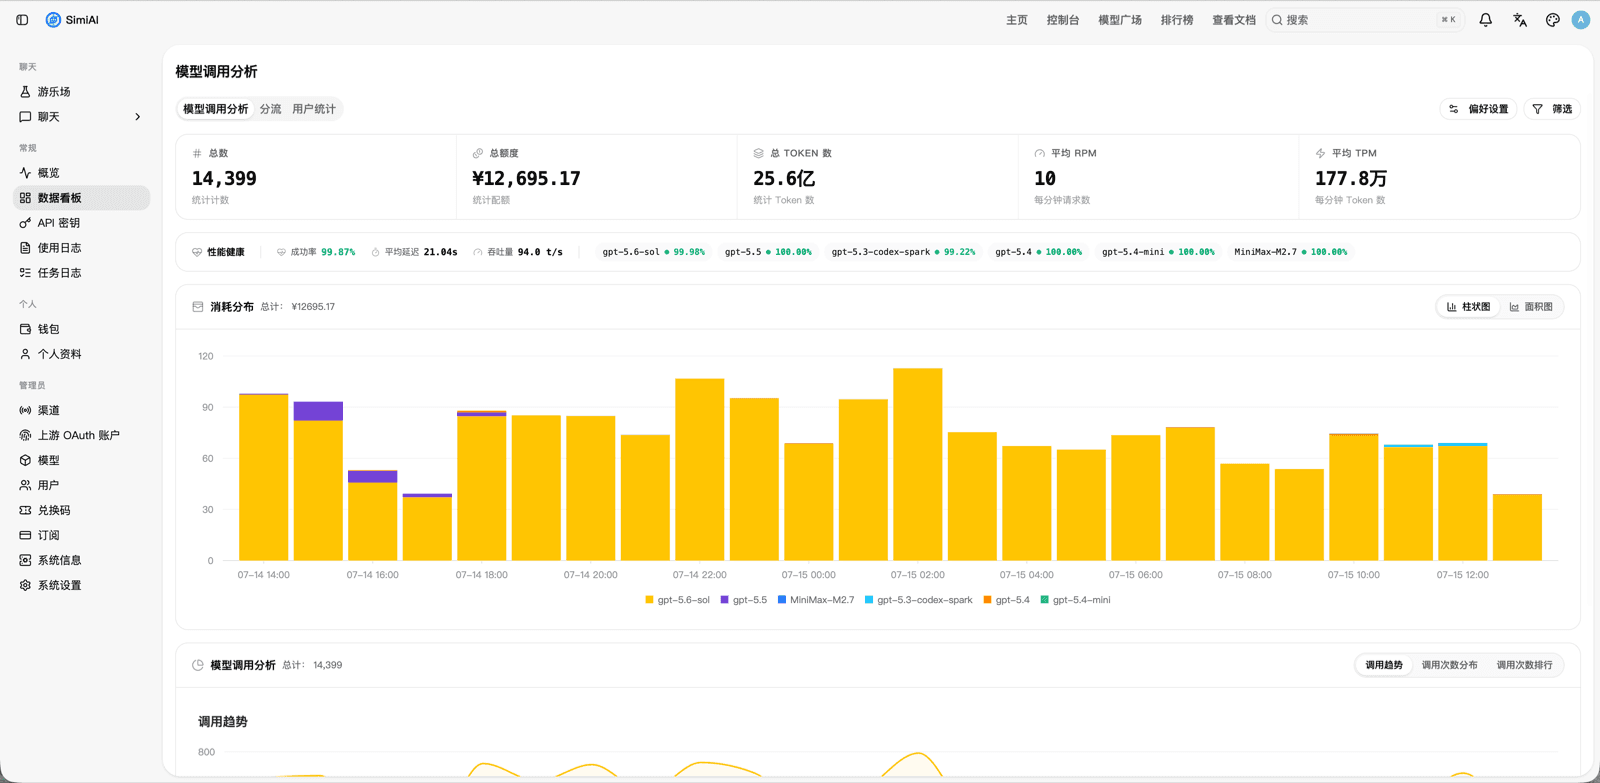Switch chart to 面积图 area view
The height and width of the screenshot is (783, 1600).
[1531, 307]
